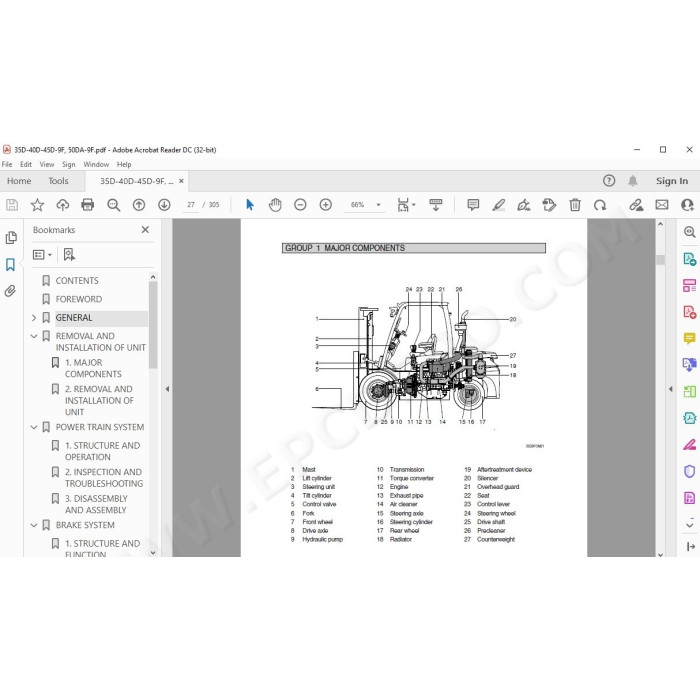Zoom out with minus button

(x=300, y=205)
